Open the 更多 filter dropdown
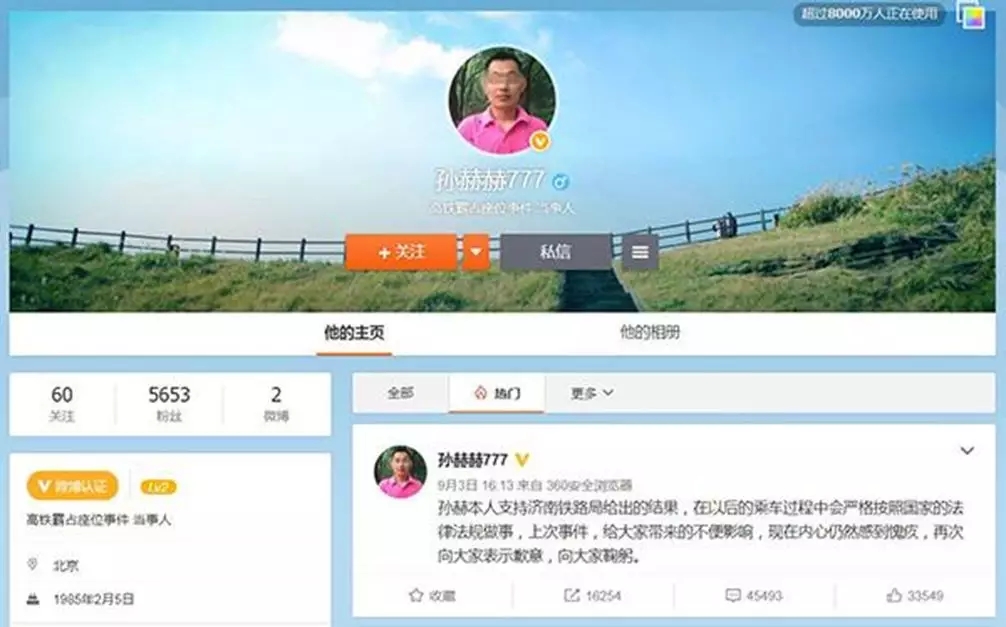The image size is (1006, 627). (592, 393)
